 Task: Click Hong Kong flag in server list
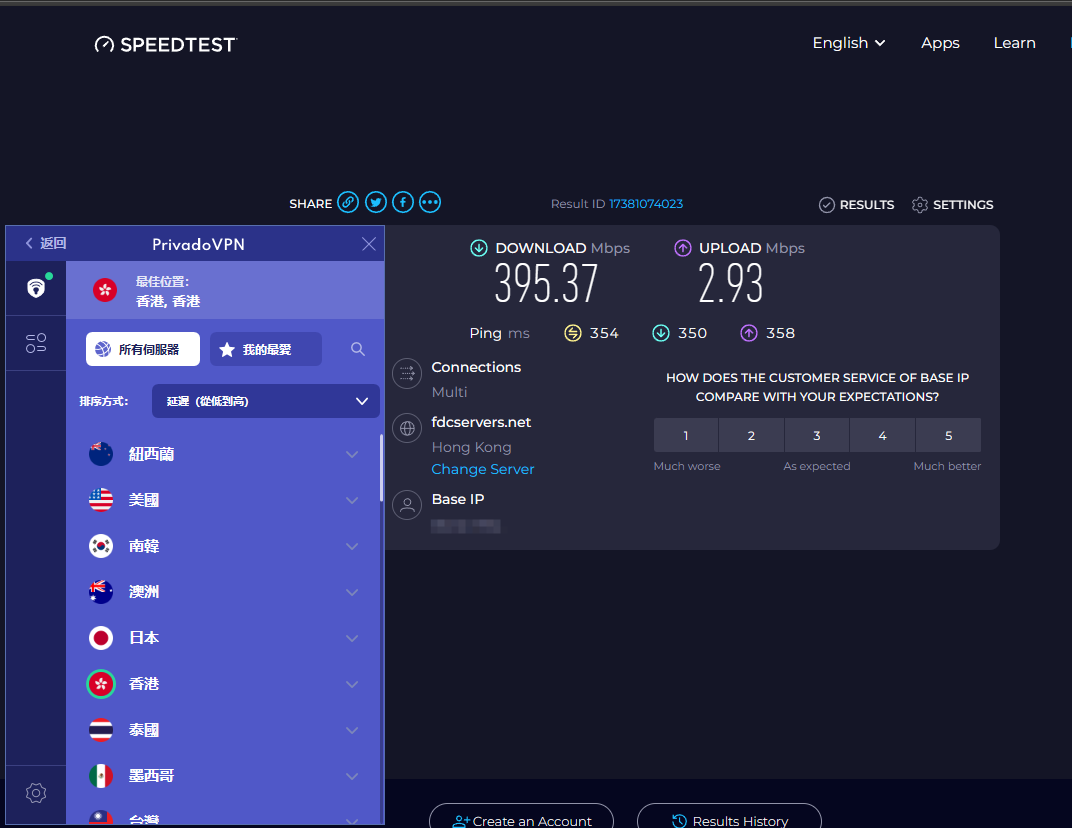click(101, 684)
